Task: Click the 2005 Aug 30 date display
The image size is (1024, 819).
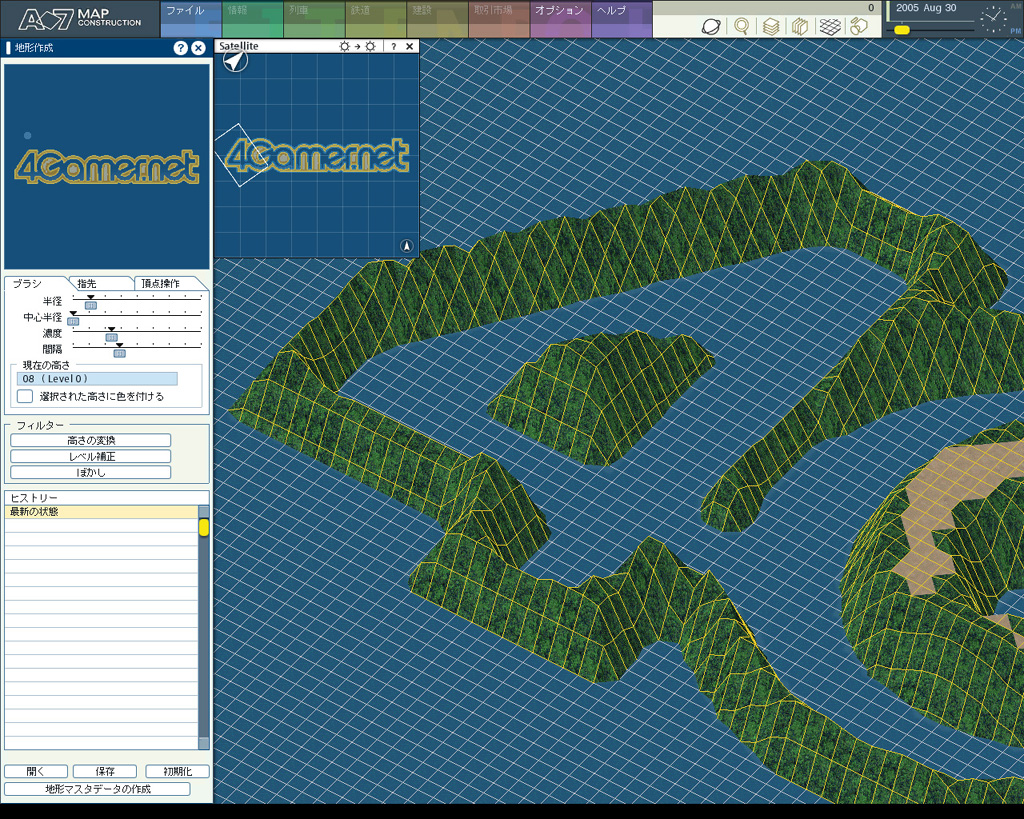Action: pos(926,8)
